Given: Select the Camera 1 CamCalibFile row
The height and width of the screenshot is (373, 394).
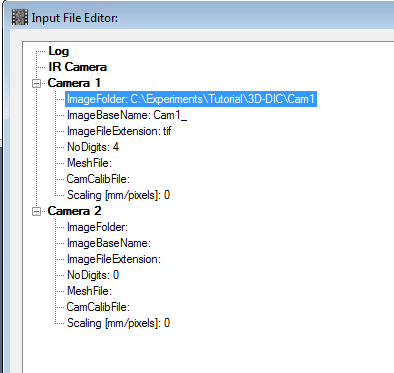Looking at the screenshot, I should click(98, 179).
